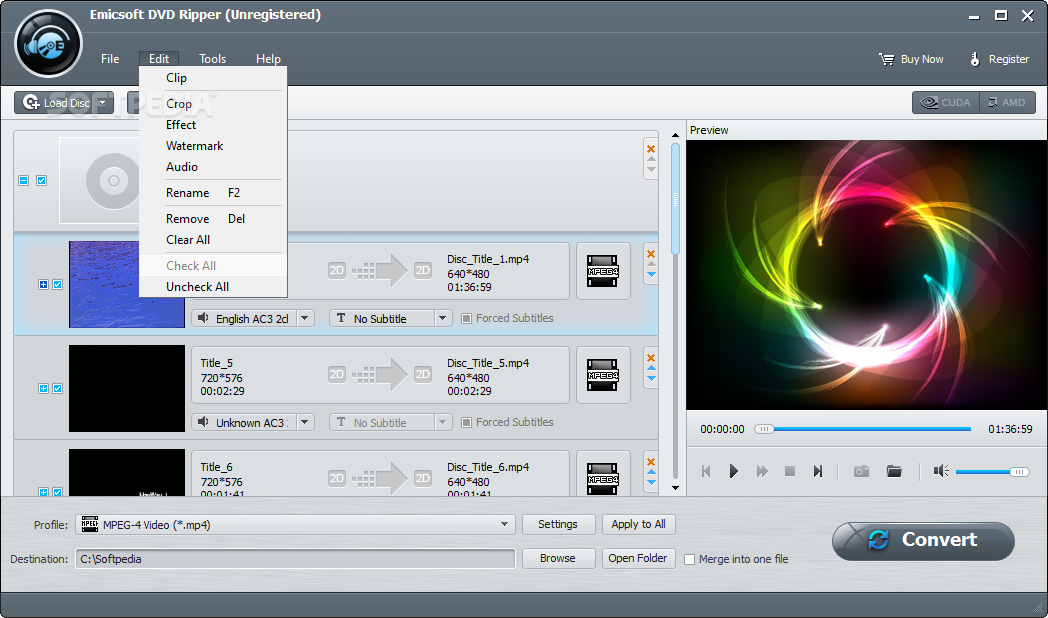Image resolution: width=1048 pixels, height=618 pixels.
Task: Open the Help menu
Action: click(268, 59)
